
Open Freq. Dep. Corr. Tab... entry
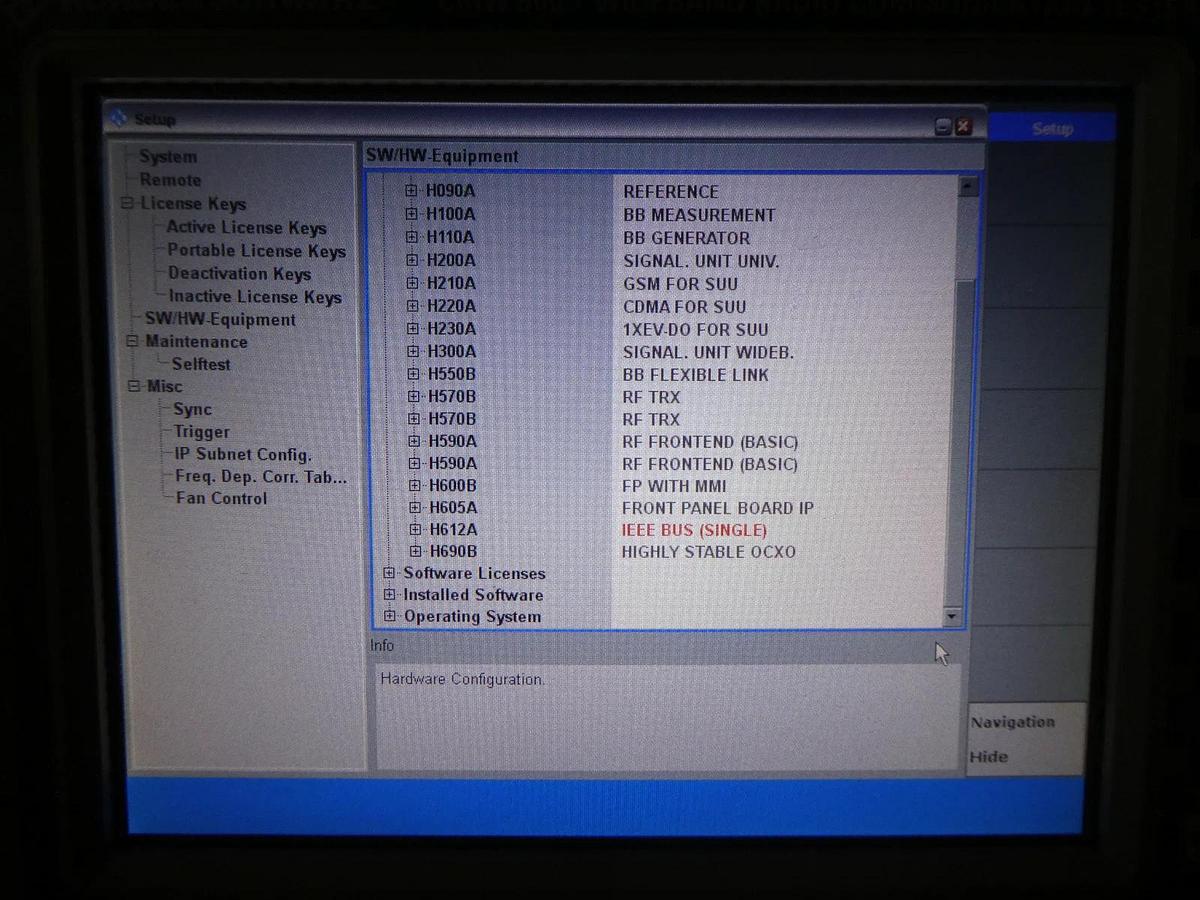pos(261,477)
